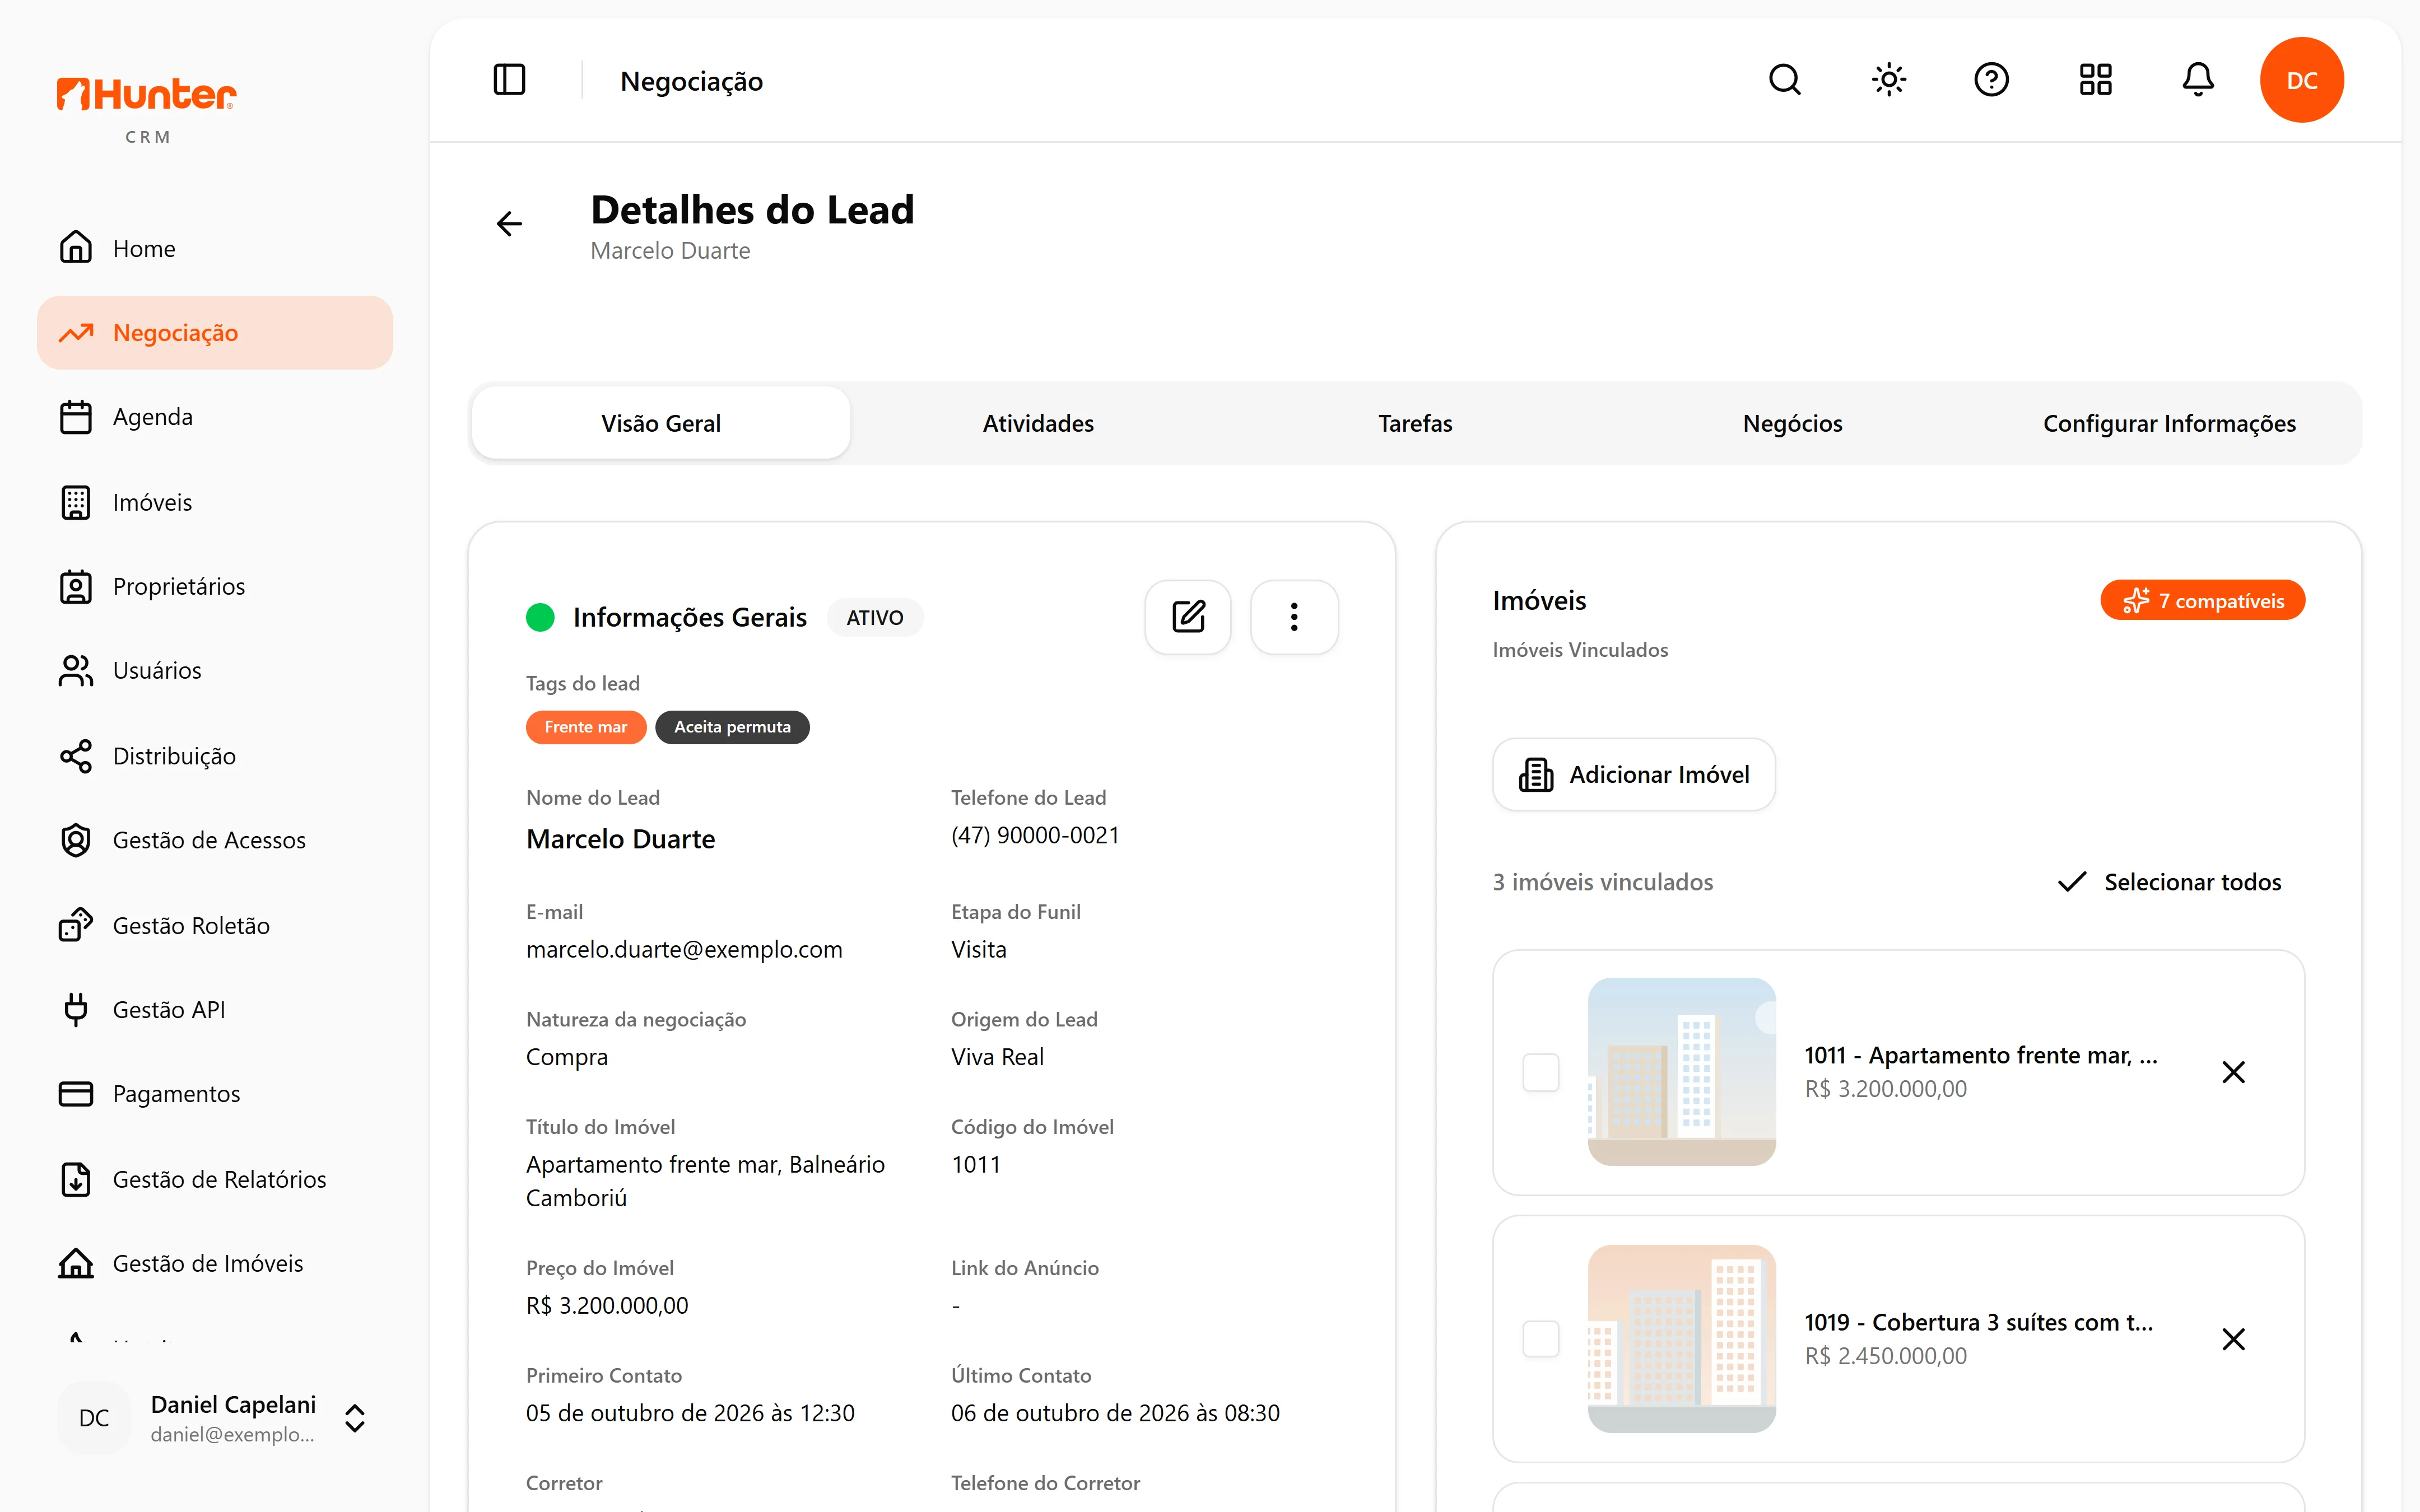
Task: Open Agenda in the sidebar
Action: coord(215,417)
